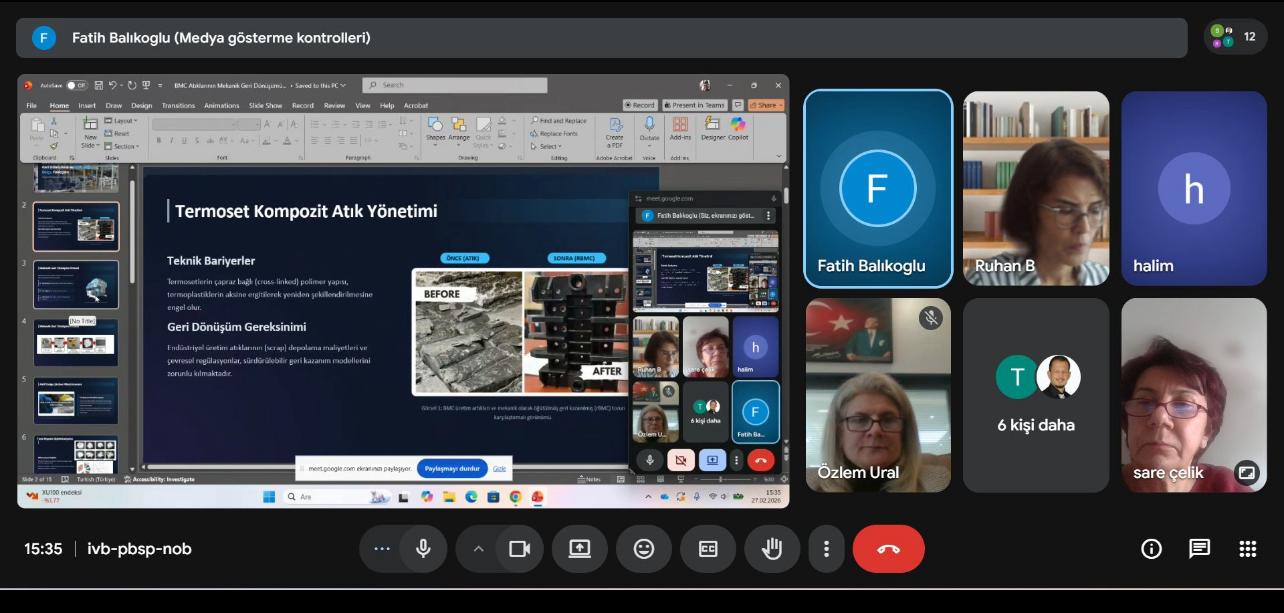Viewport: 1284px width, 613px height.
Task: Leave the call with red hang-up button
Action: tap(888, 549)
